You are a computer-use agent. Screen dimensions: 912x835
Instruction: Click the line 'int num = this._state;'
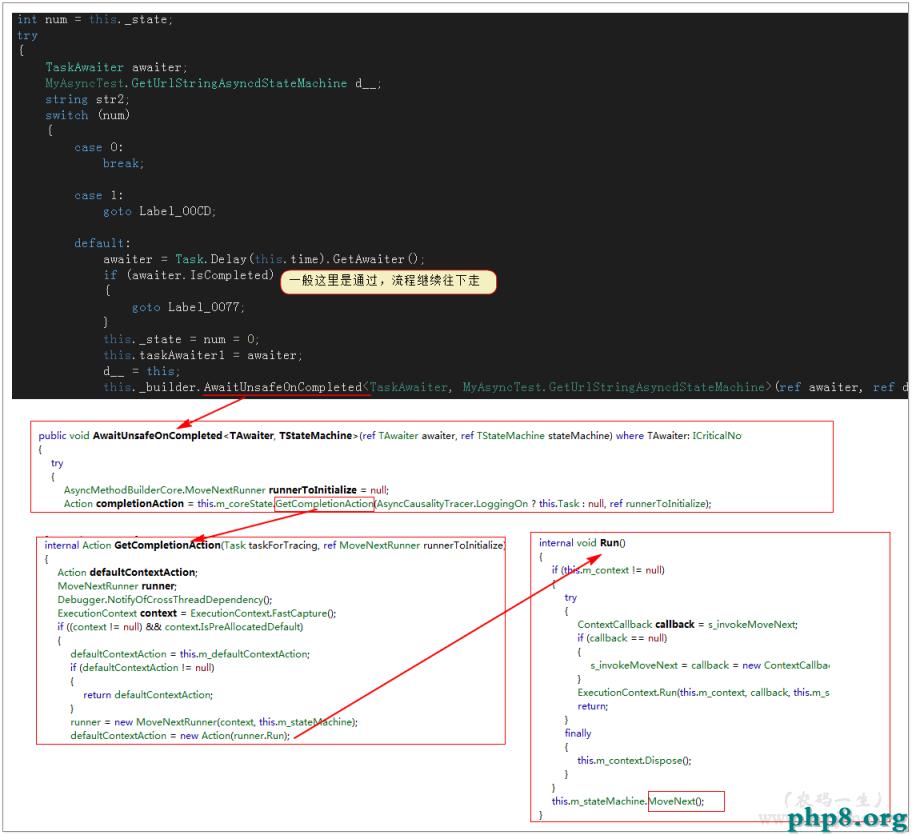click(95, 19)
